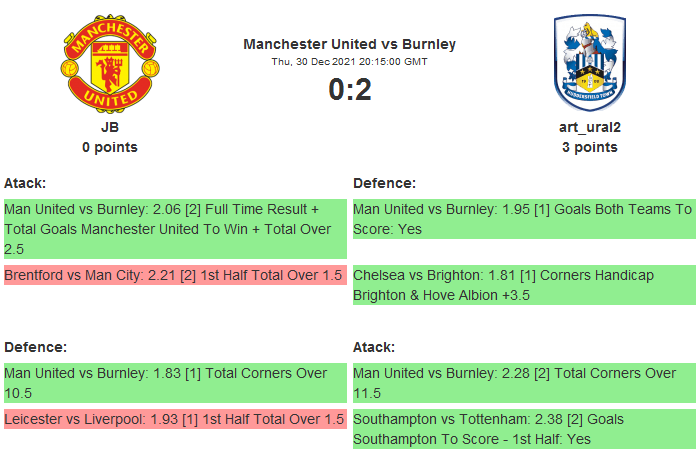Image resolution: width=700 pixels, height=460 pixels.
Task: Select the Chelsea vs Brighton corners handicap bet
Action: pyautogui.click(x=523, y=284)
